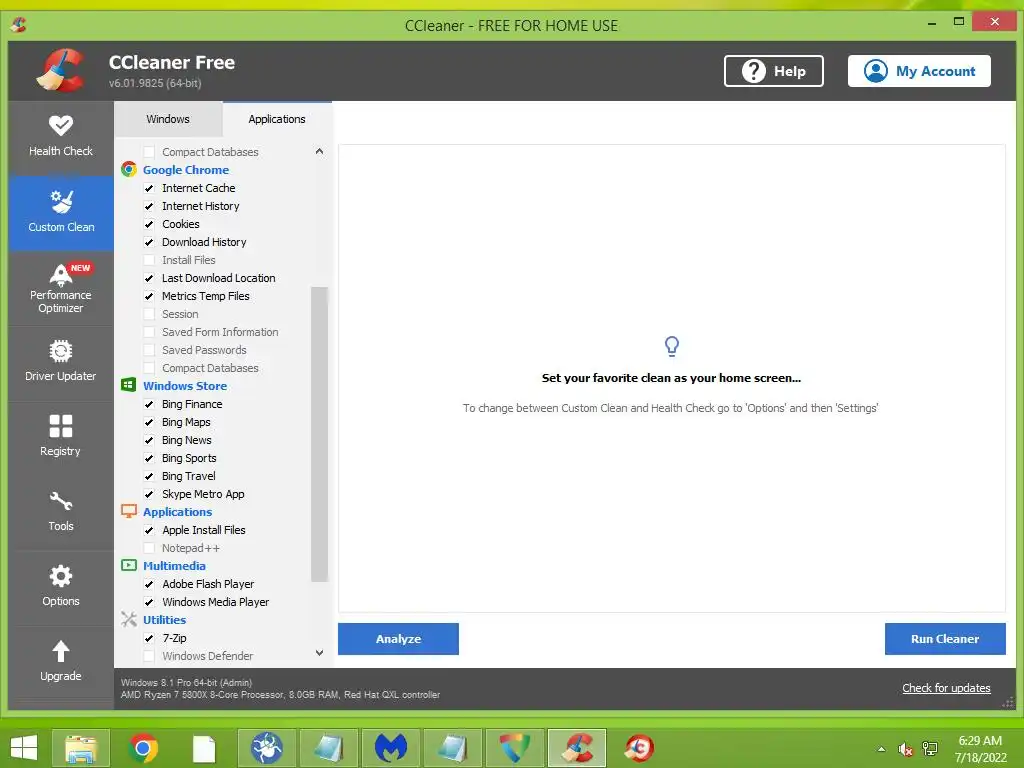Screen dimensions: 1024x768
Task: Click the blank document taskbar icon
Action: pos(204,748)
